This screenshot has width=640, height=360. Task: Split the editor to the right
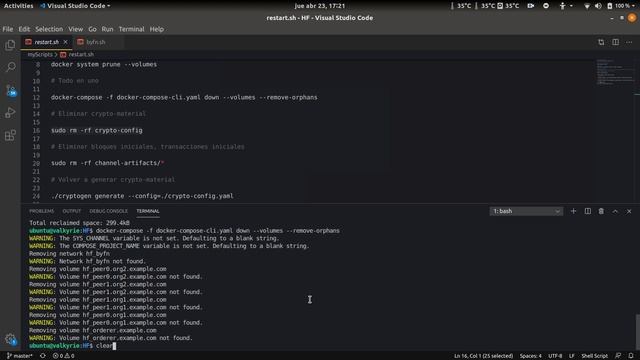[x=615, y=42]
